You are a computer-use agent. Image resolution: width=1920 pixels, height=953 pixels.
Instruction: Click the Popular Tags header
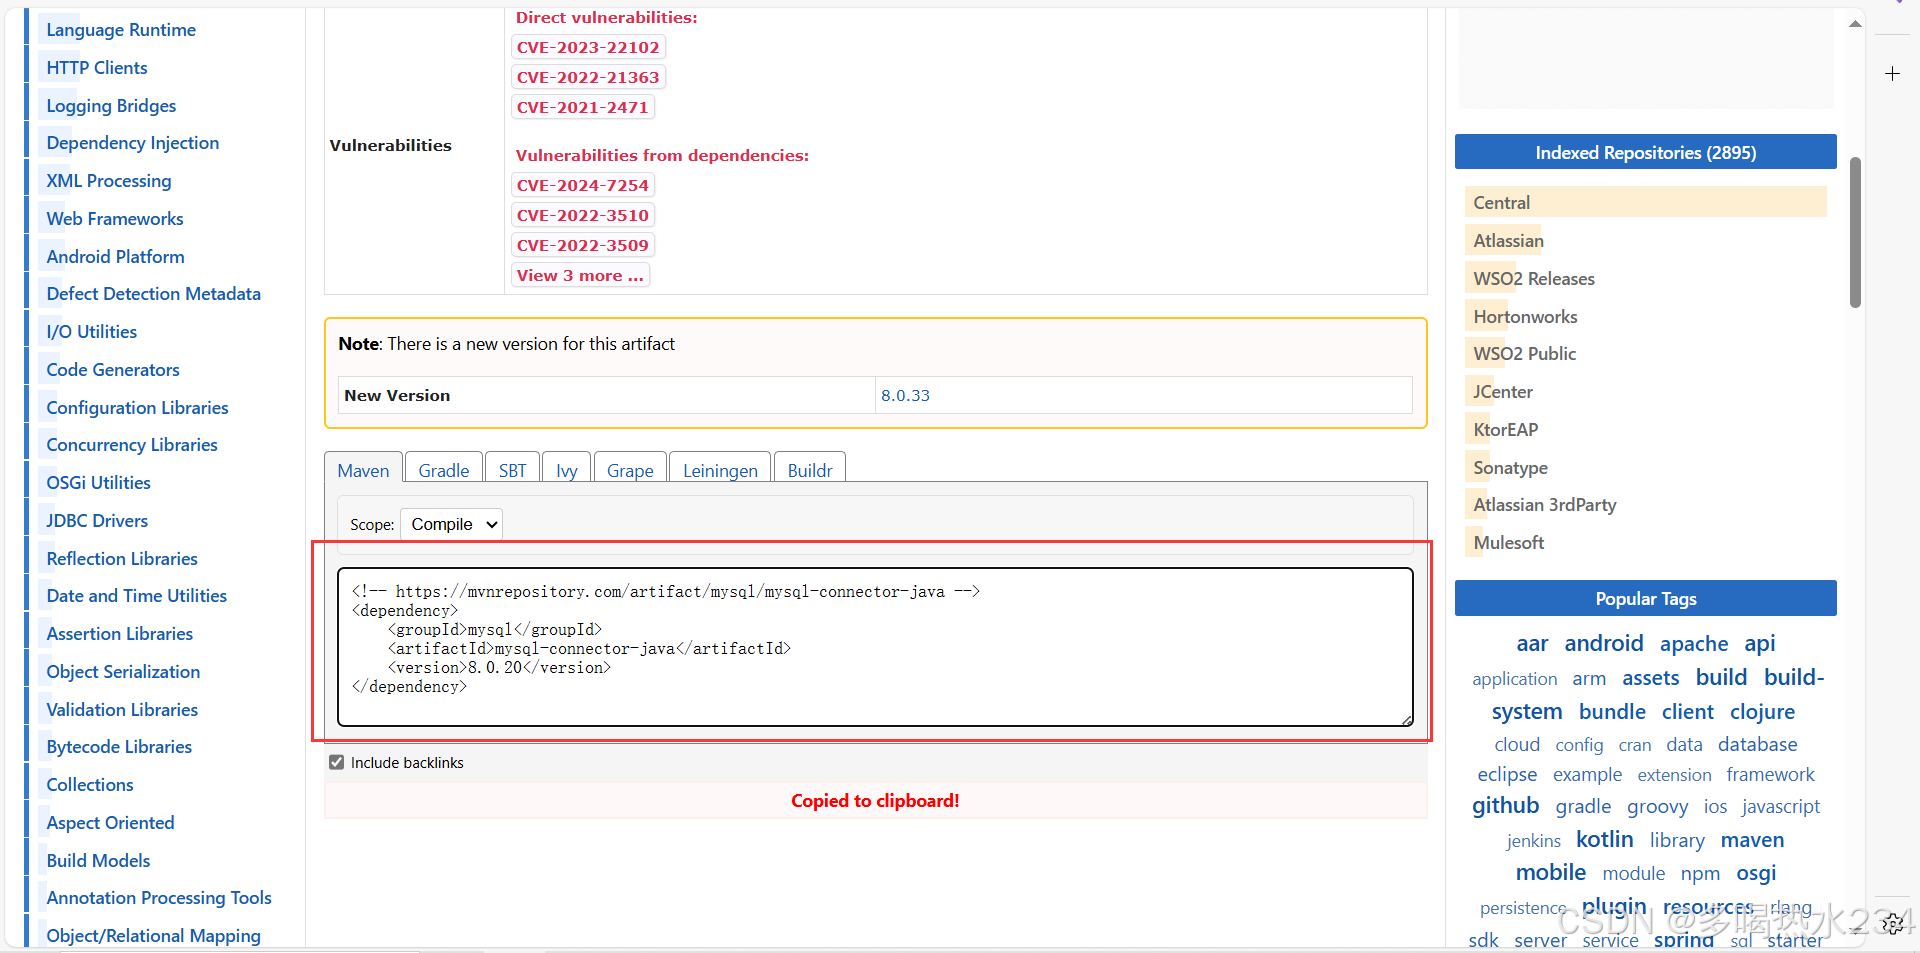pos(1645,598)
